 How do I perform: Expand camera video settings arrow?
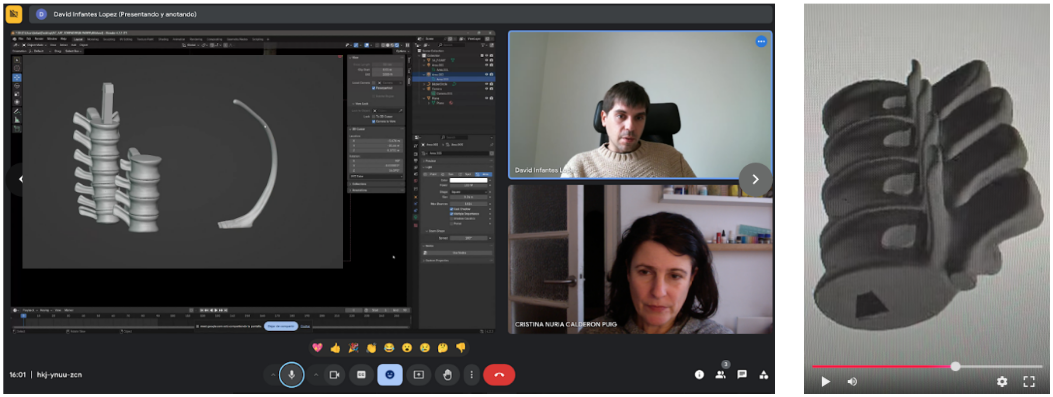[x=316, y=374]
